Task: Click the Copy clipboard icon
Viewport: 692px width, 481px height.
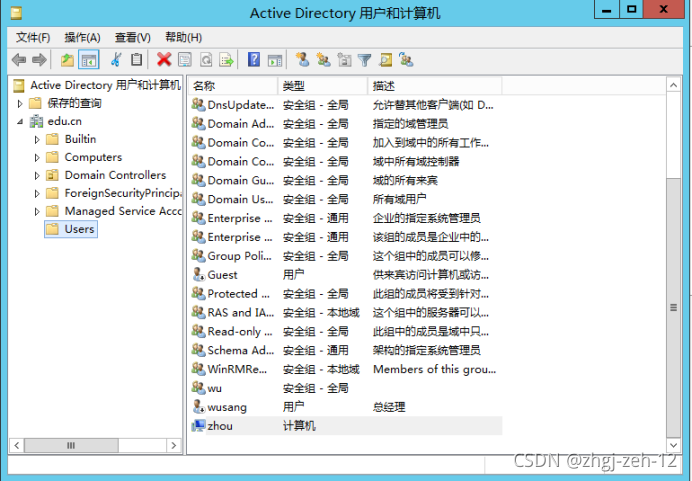Action: point(137,60)
